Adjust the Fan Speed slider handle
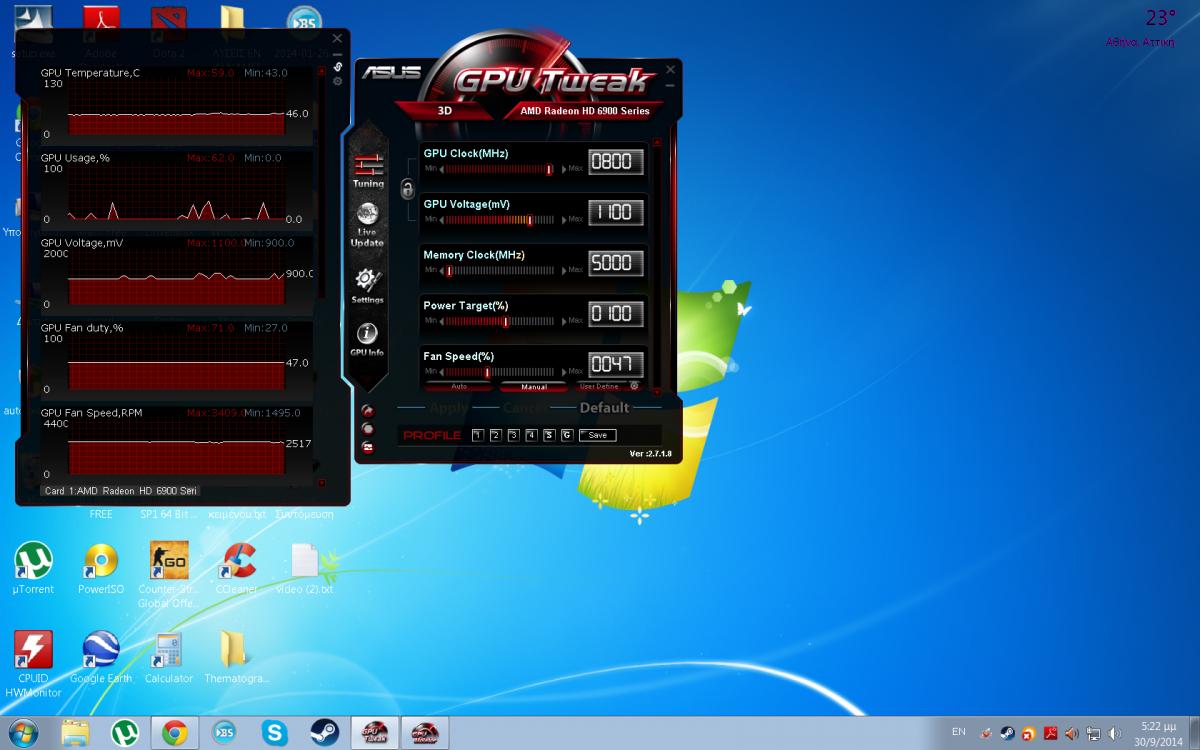Viewport: 1200px width, 750px height. (486, 372)
